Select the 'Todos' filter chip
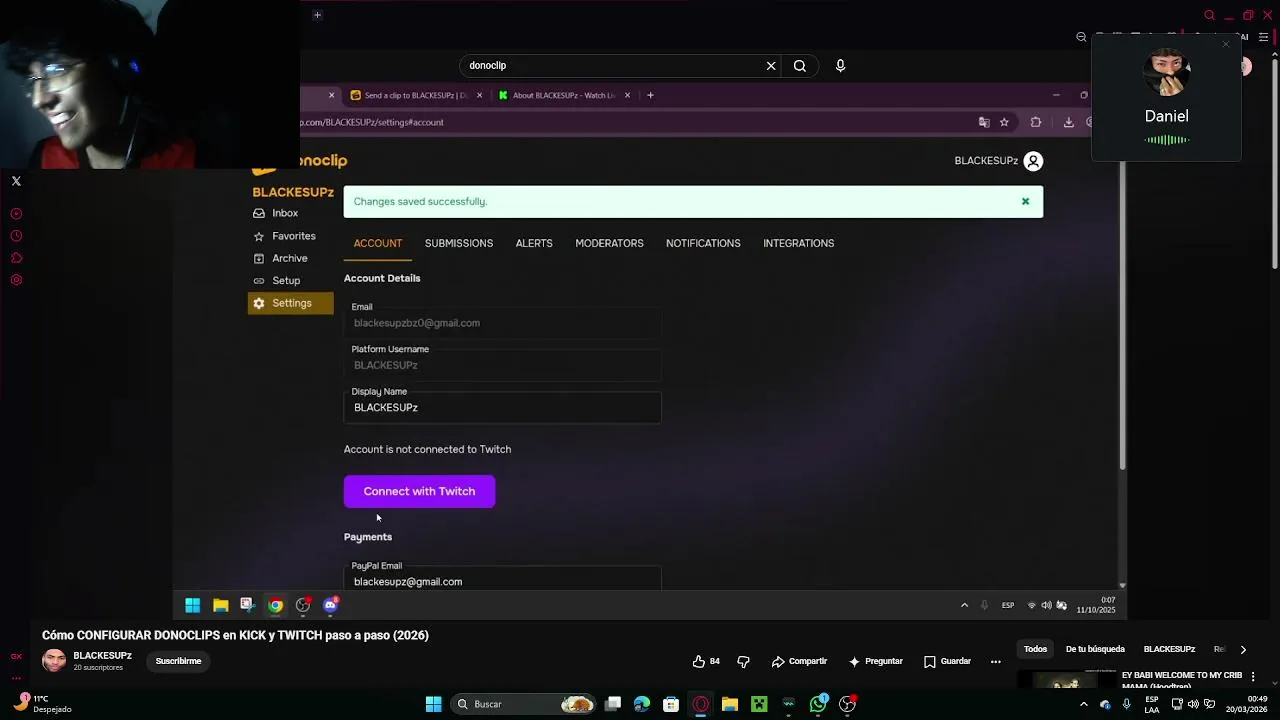 (x=1035, y=649)
